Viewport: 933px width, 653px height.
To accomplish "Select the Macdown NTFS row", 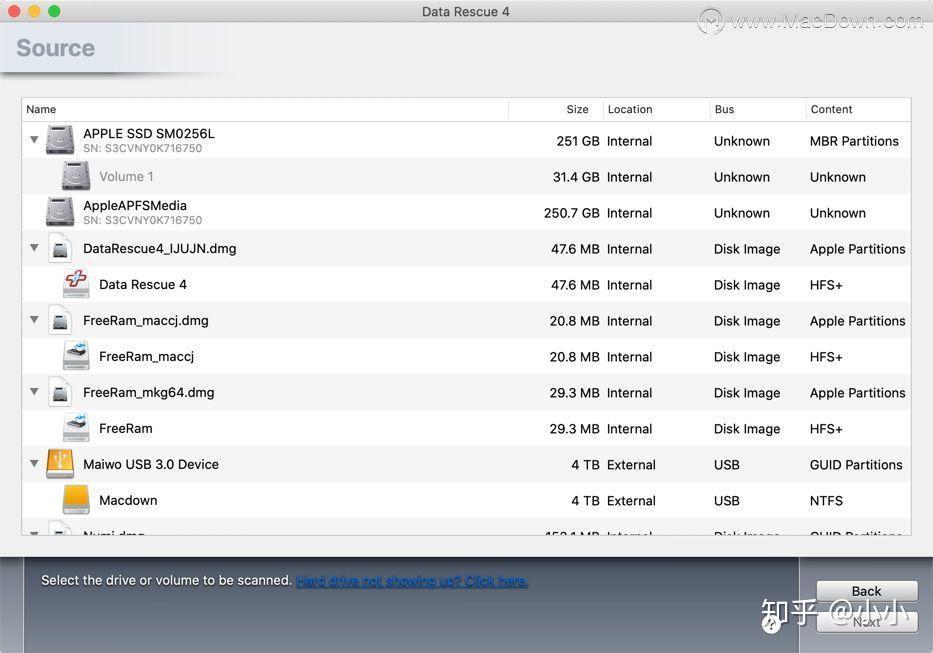I will 400,500.
